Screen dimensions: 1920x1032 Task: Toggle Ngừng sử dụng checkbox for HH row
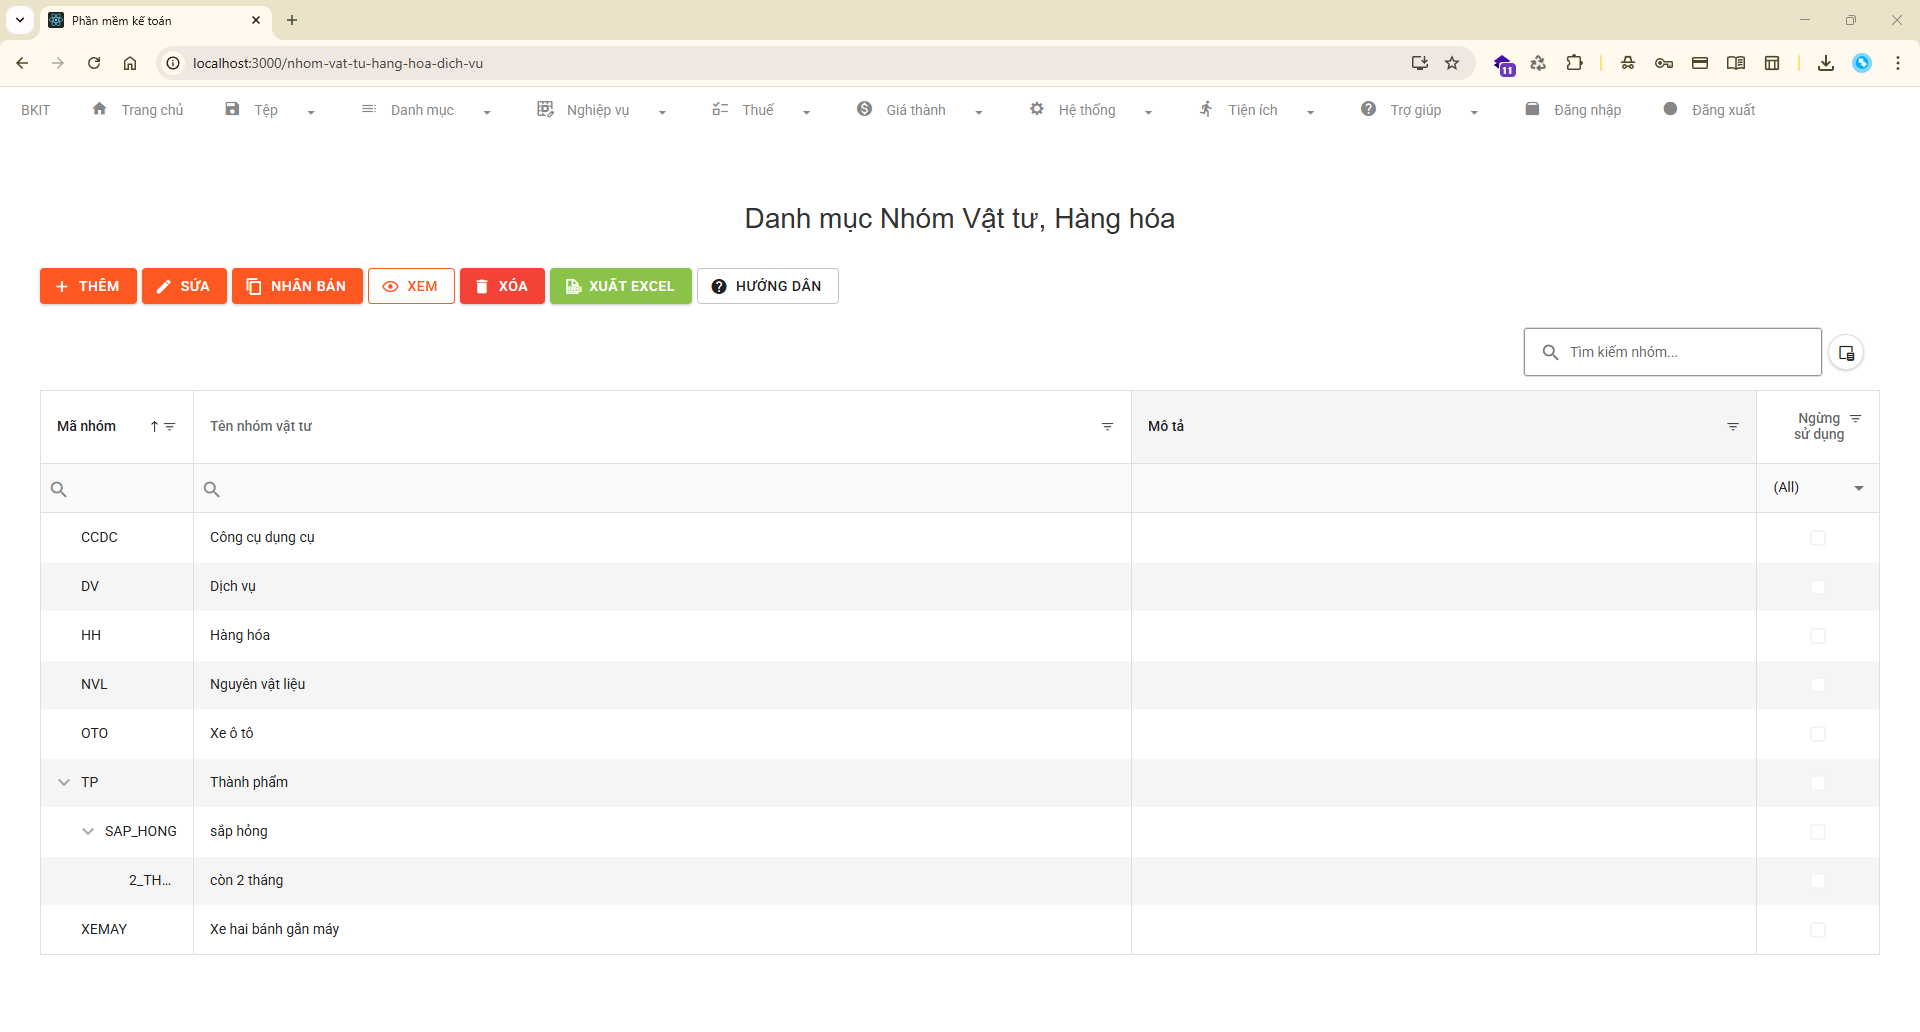tap(1818, 636)
